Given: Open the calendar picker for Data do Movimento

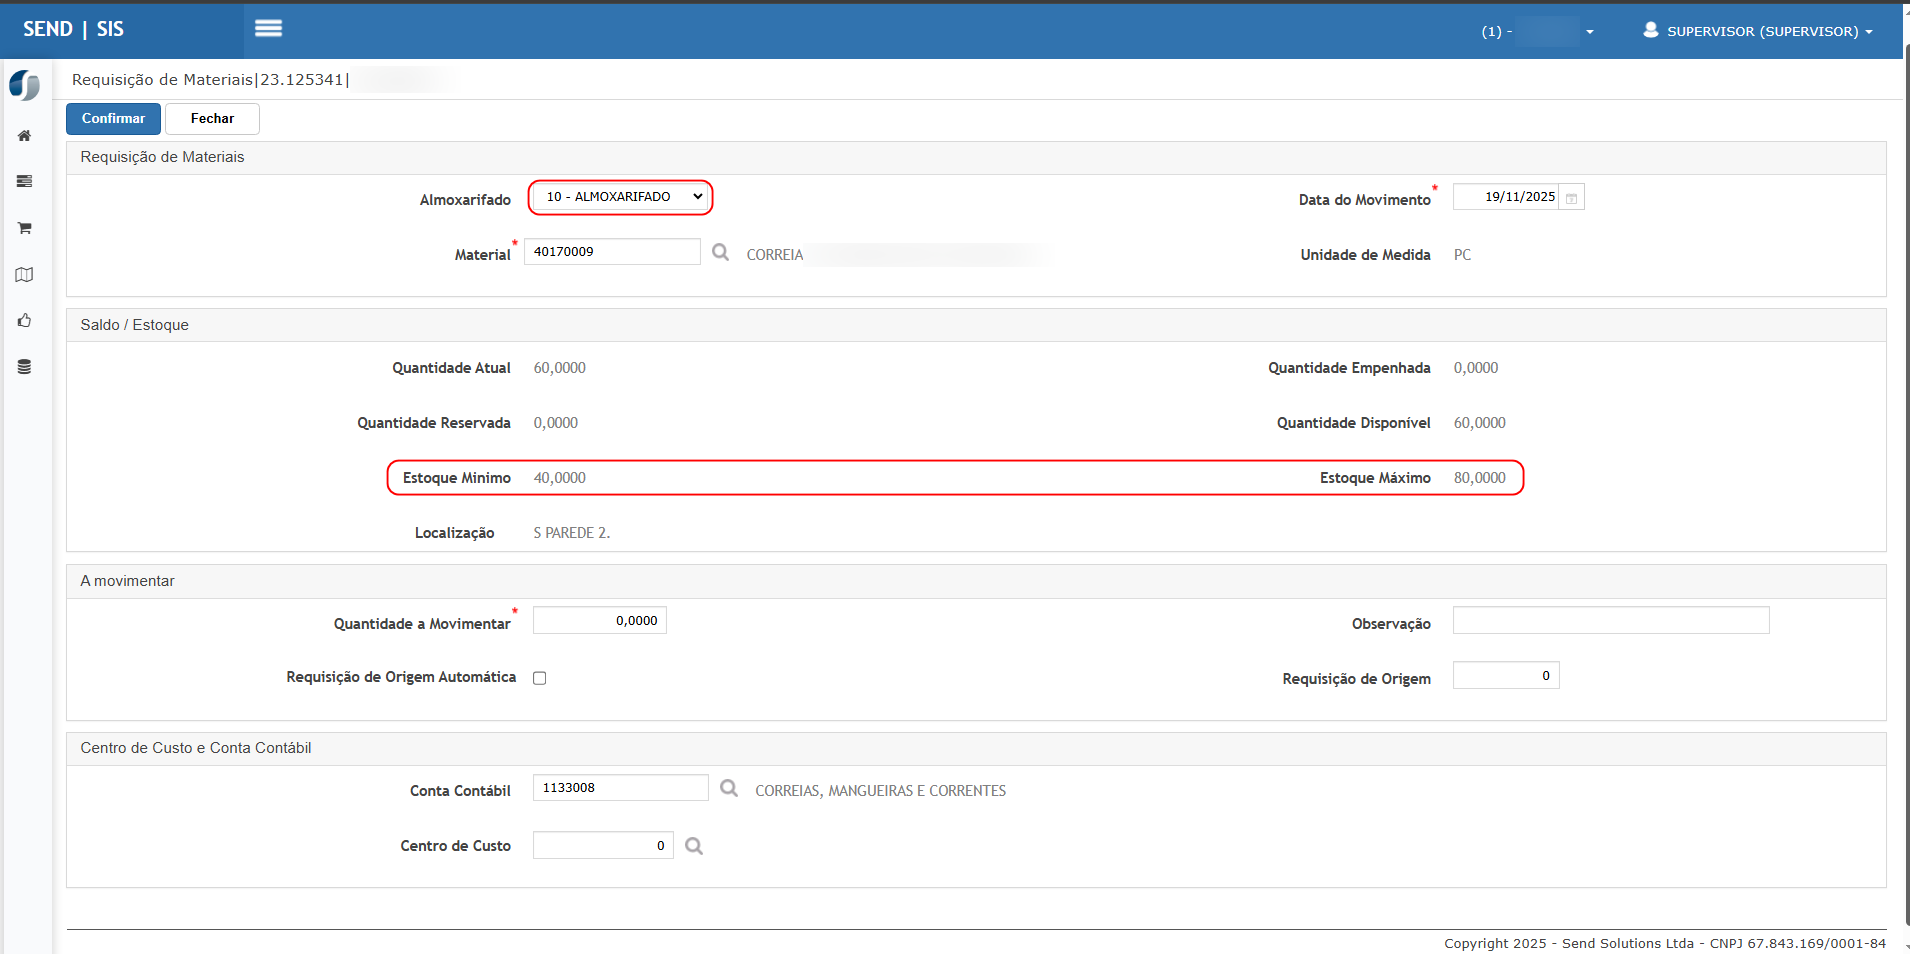Looking at the screenshot, I should tap(1571, 198).
